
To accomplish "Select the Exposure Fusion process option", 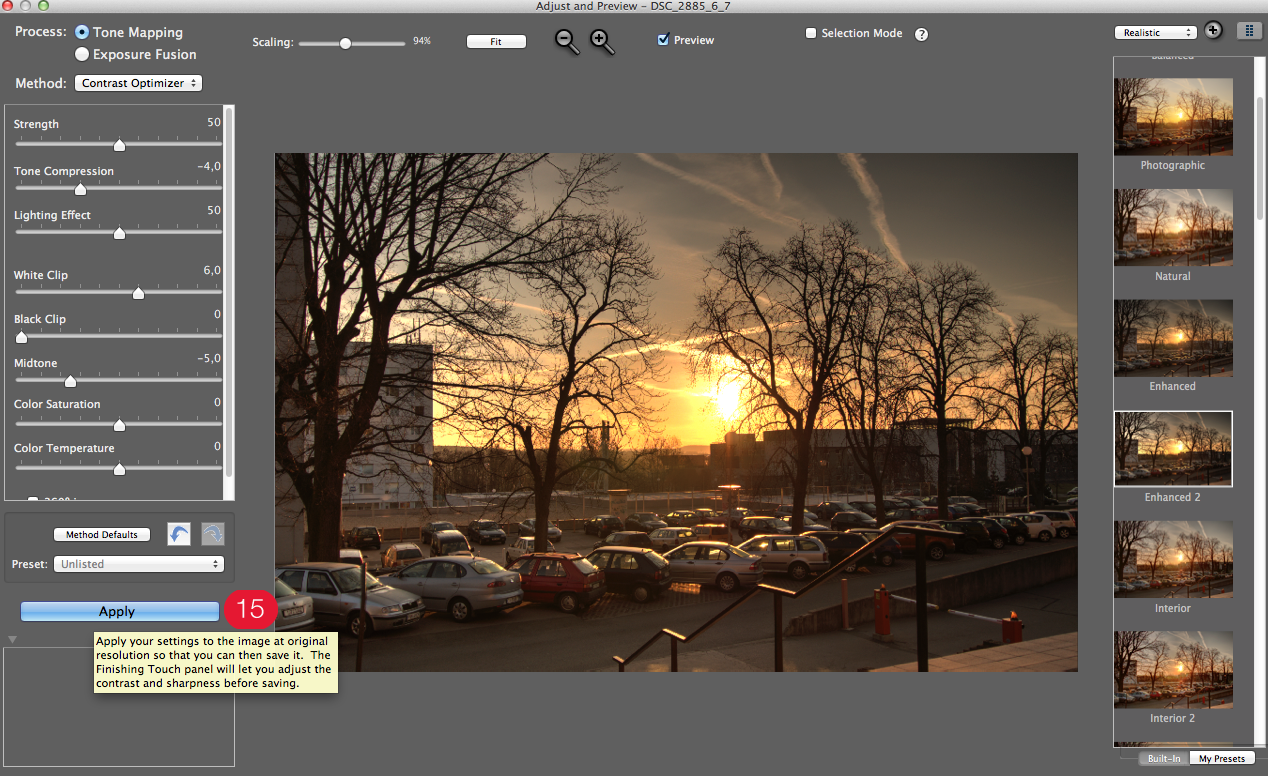I will coord(82,54).
